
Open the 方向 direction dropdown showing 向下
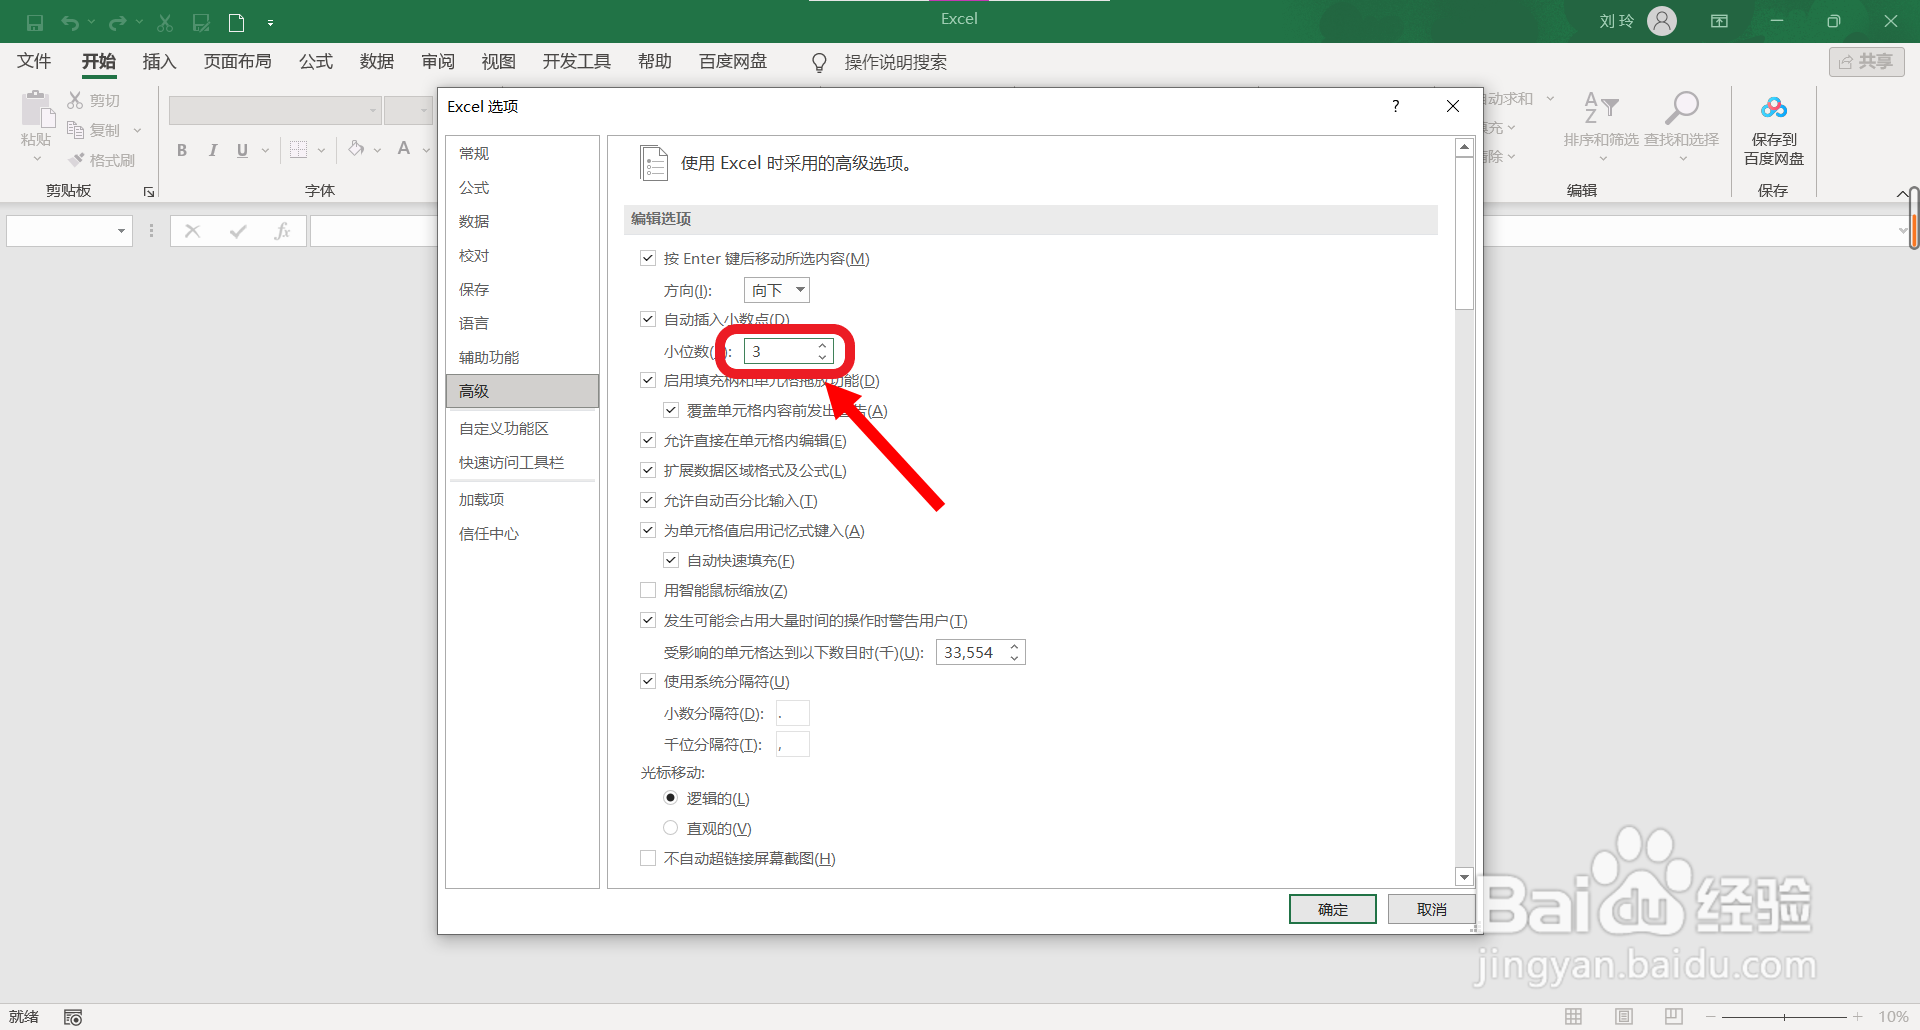pyautogui.click(x=776, y=290)
